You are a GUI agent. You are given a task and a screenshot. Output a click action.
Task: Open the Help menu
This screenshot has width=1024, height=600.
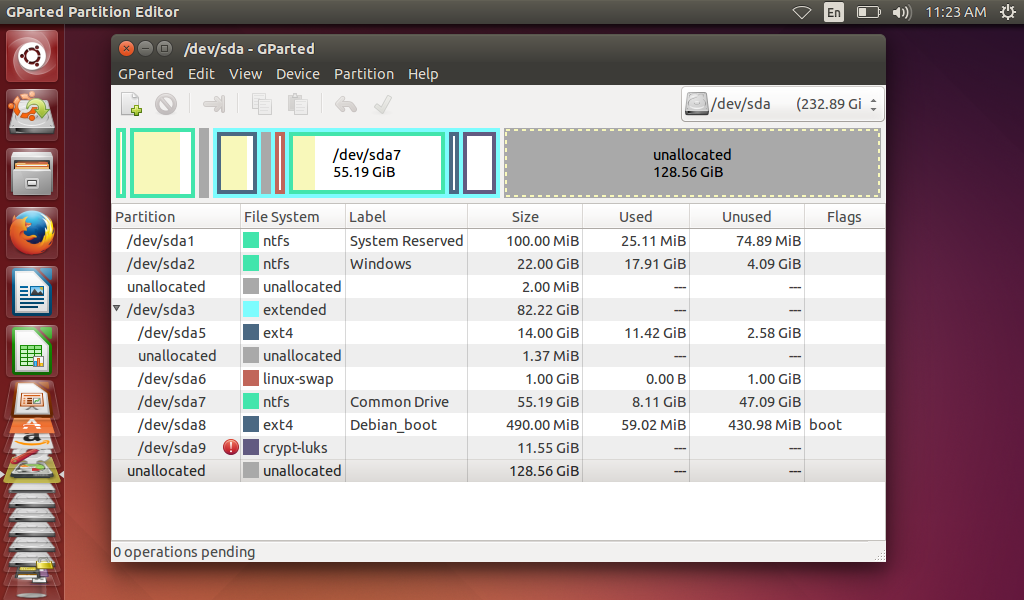pyautogui.click(x=423, y=74)
